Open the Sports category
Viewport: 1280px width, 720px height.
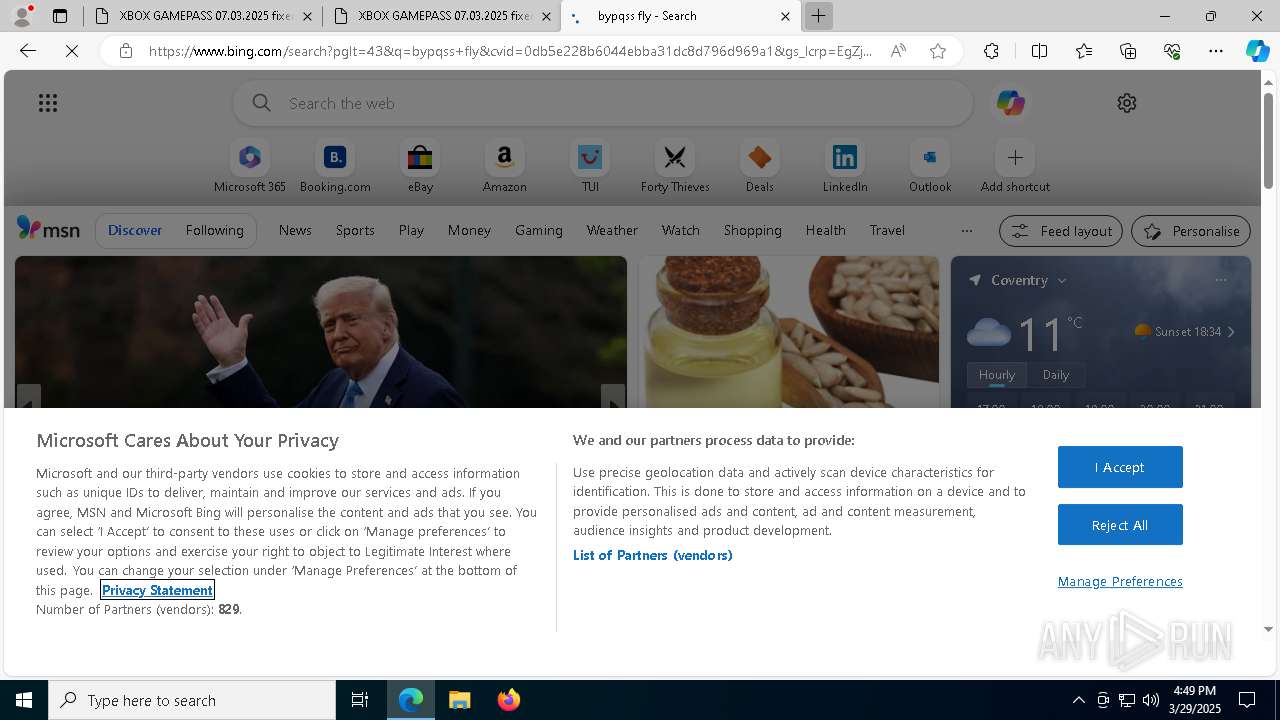click(355, 230)
